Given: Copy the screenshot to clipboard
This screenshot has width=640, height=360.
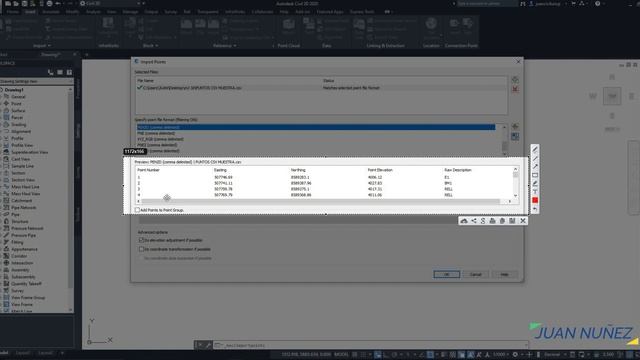Looking at the screenshot, I should coord(502,221).
